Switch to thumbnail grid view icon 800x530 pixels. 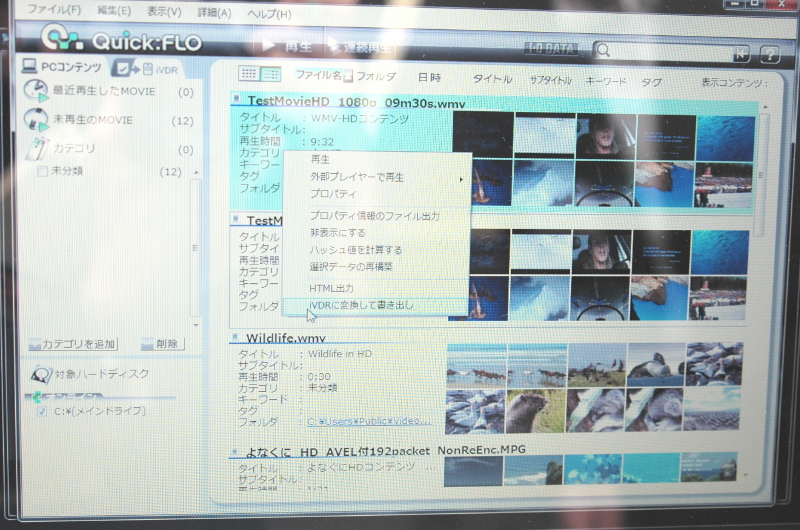click(x=249, y=74)
